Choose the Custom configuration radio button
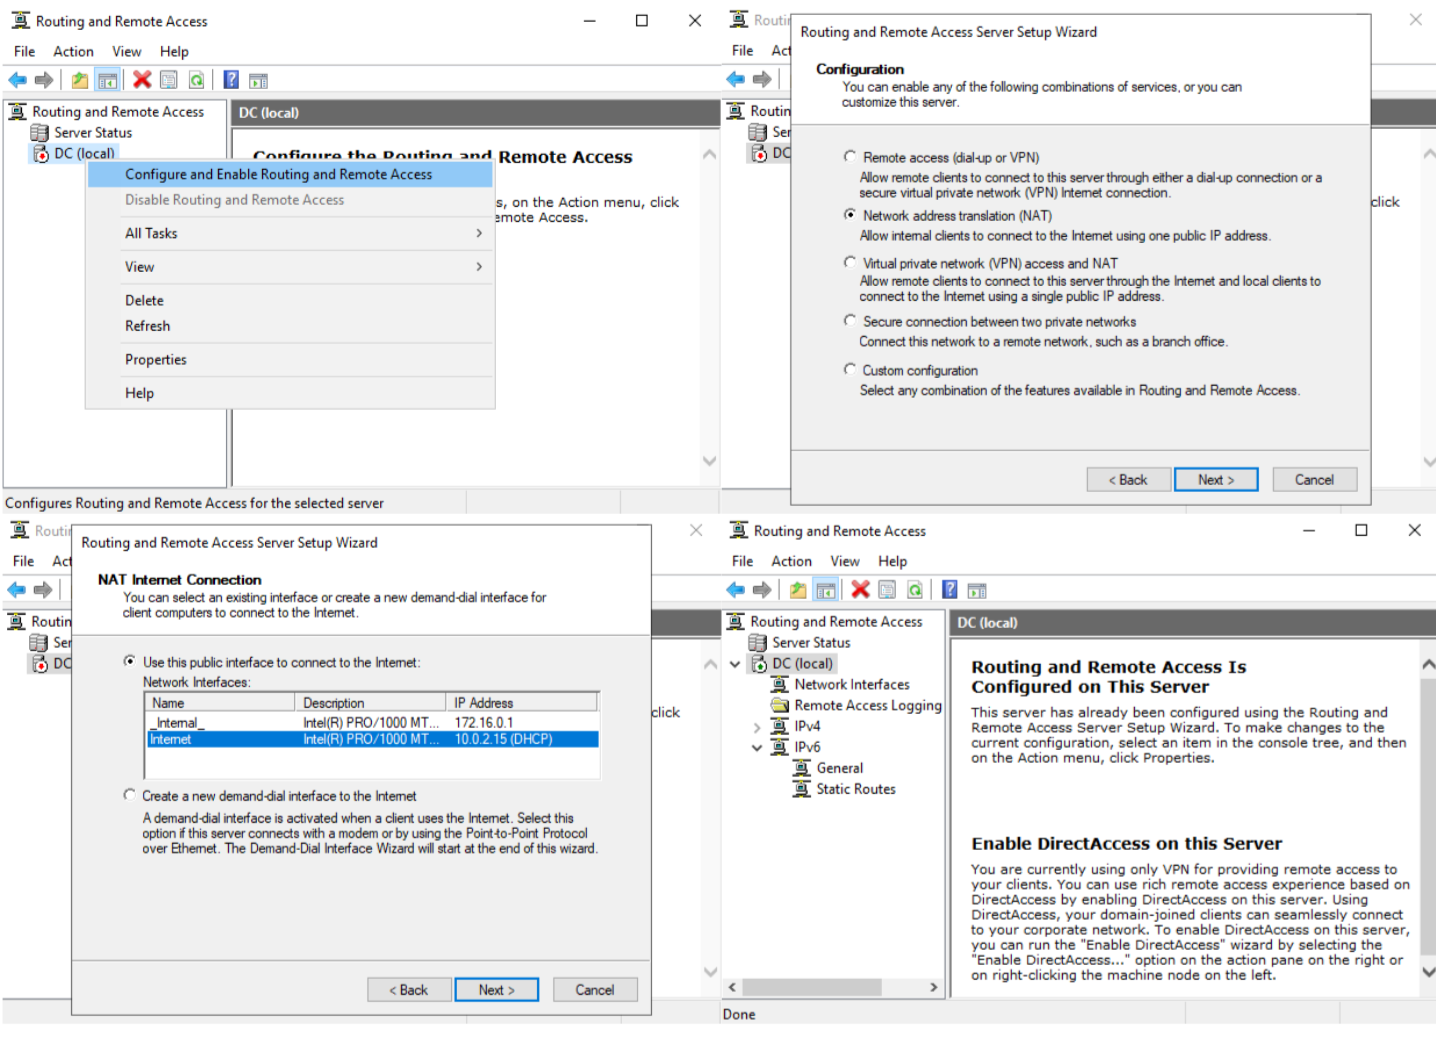The width and height of the screenshot is (1436, 1055). [850, 370]
